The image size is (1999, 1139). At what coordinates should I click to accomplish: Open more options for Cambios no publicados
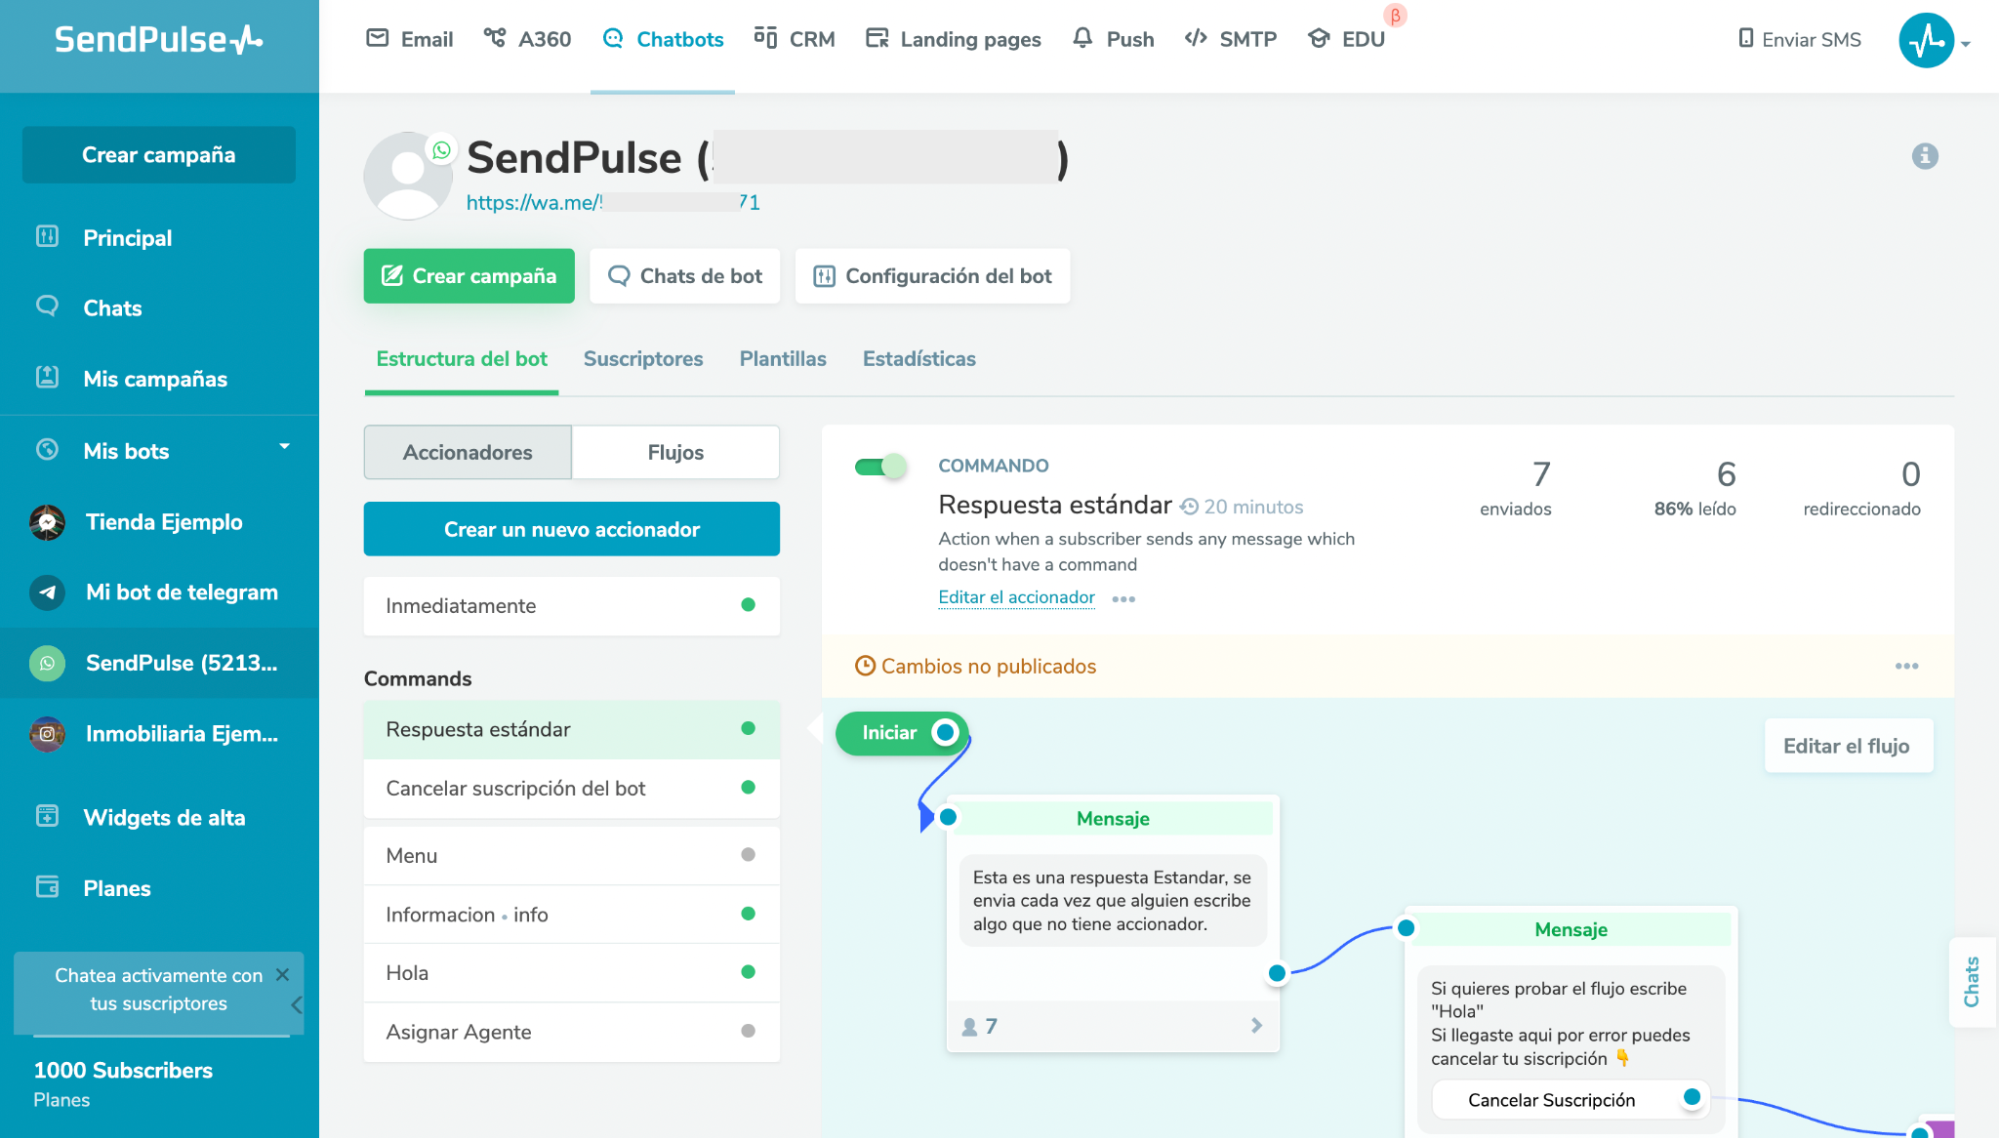(x=1907, y=666)
